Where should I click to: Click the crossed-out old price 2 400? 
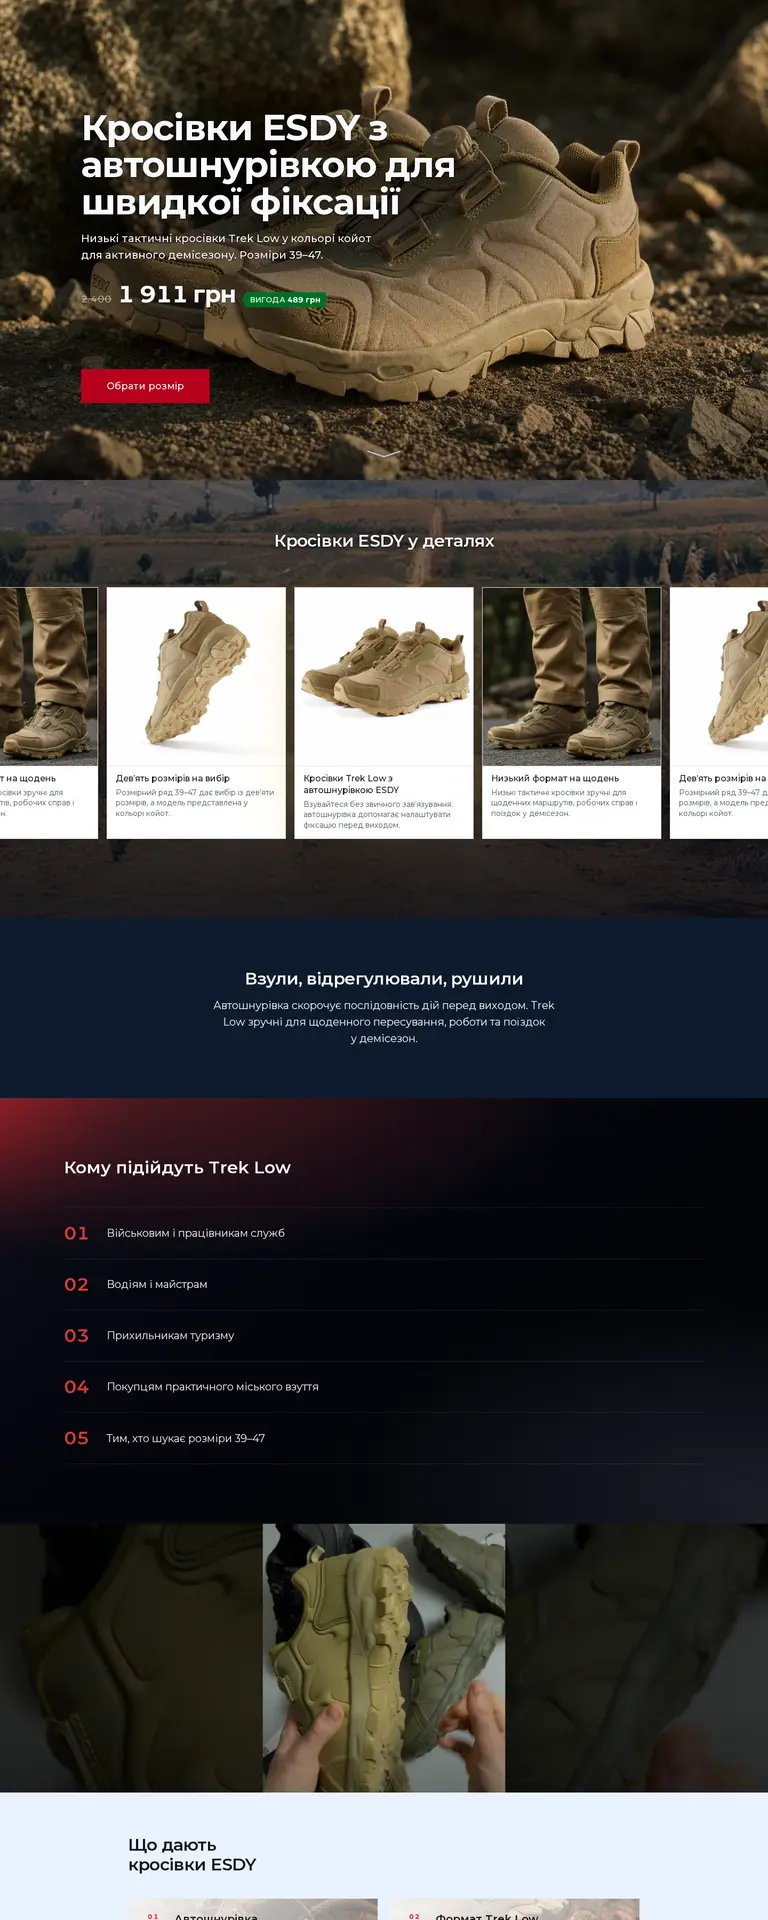pos(96,299)
